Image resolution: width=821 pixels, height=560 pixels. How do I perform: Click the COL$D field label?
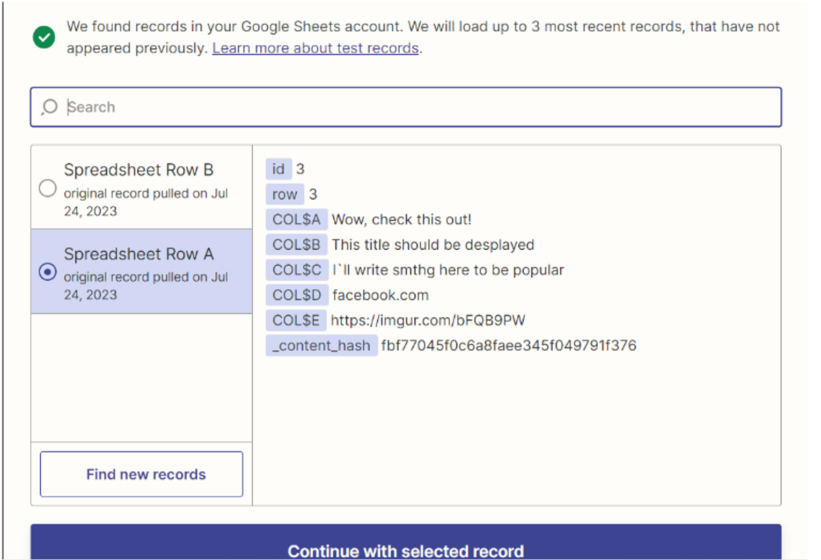coord(296,295)
